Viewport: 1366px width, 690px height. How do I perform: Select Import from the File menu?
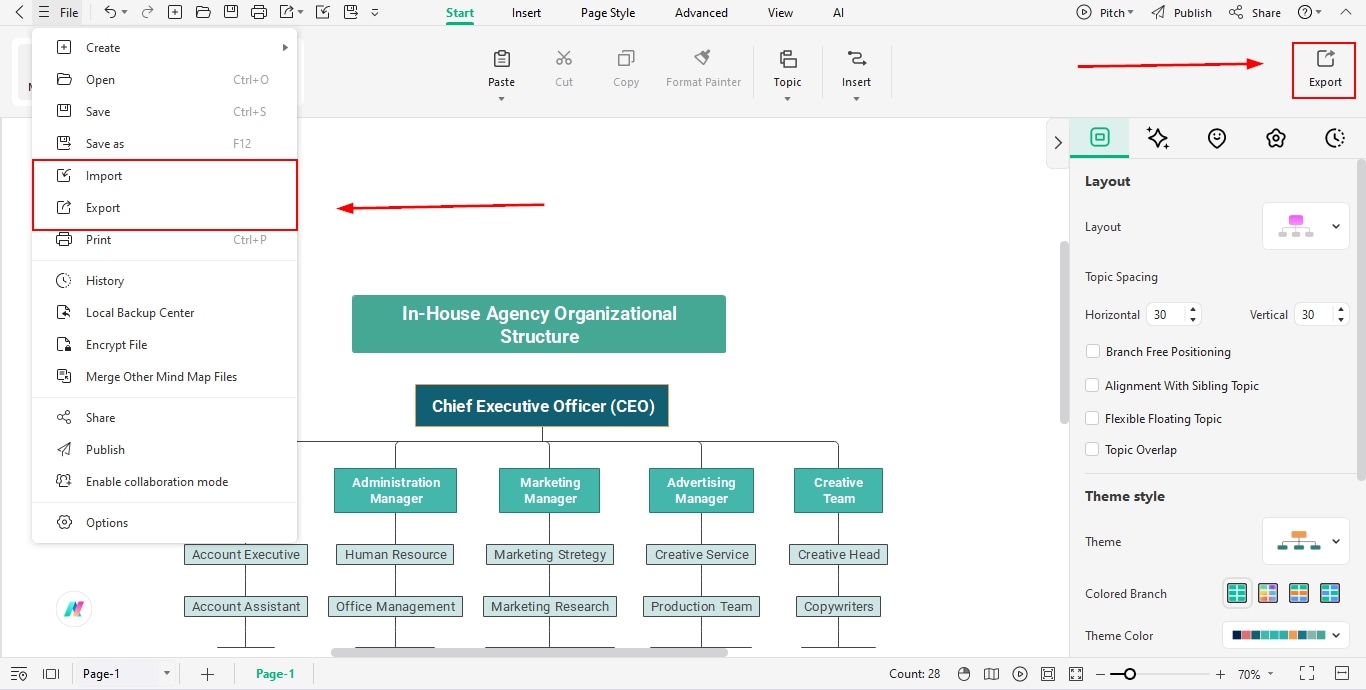tap(102, 175)
